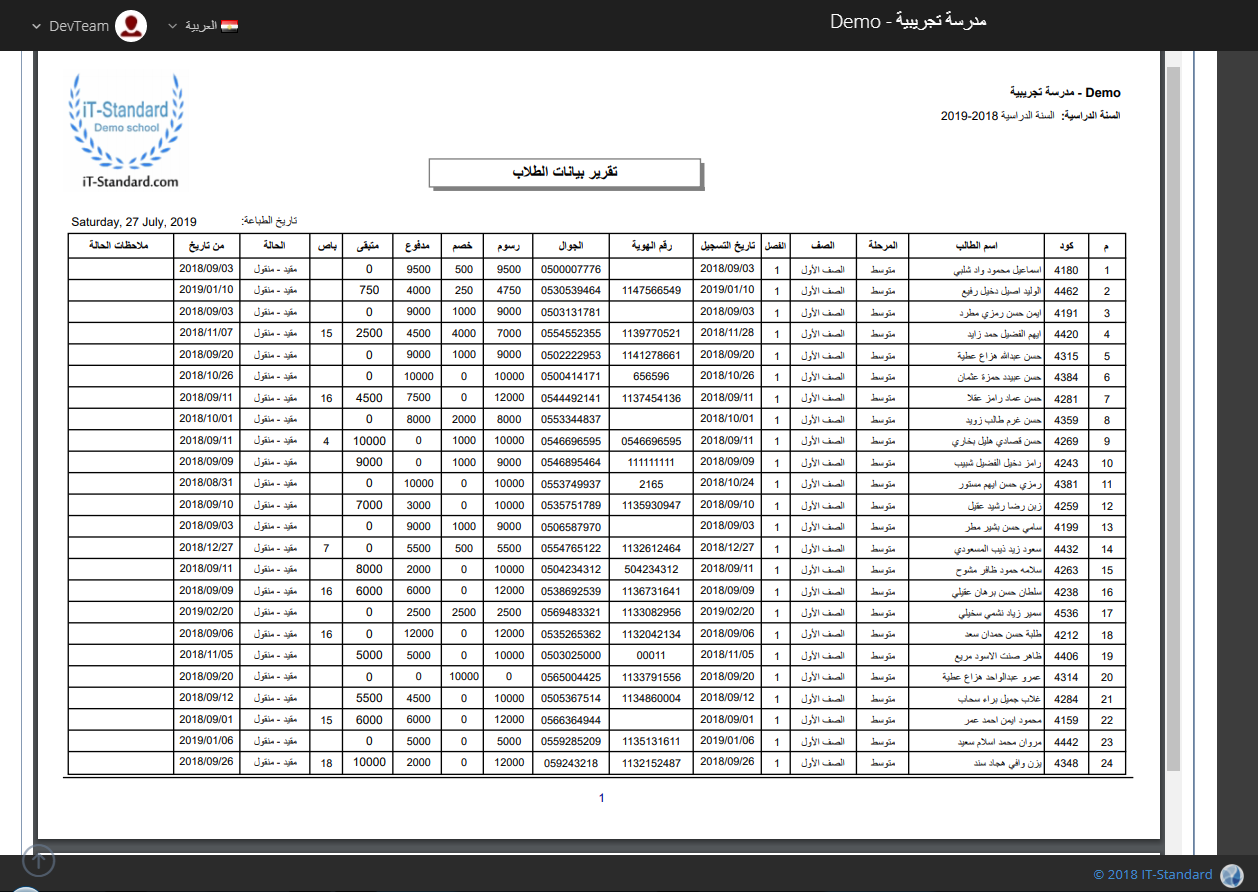1258x892 pixels.
Task: Click the Egypt flag language icon
Action: point(229,26)
